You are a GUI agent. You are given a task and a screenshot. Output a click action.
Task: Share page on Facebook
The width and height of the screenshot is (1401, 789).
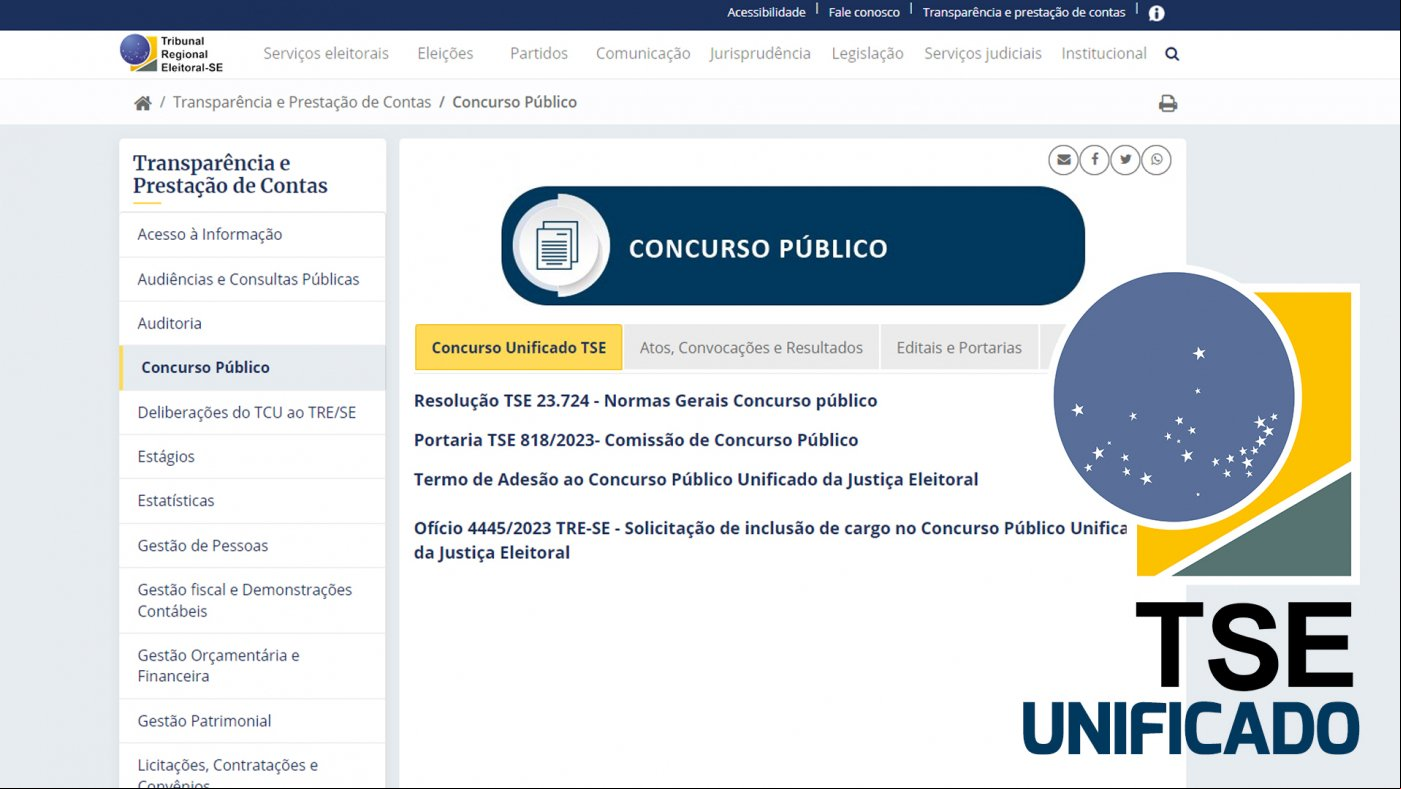coord(1094,160)
